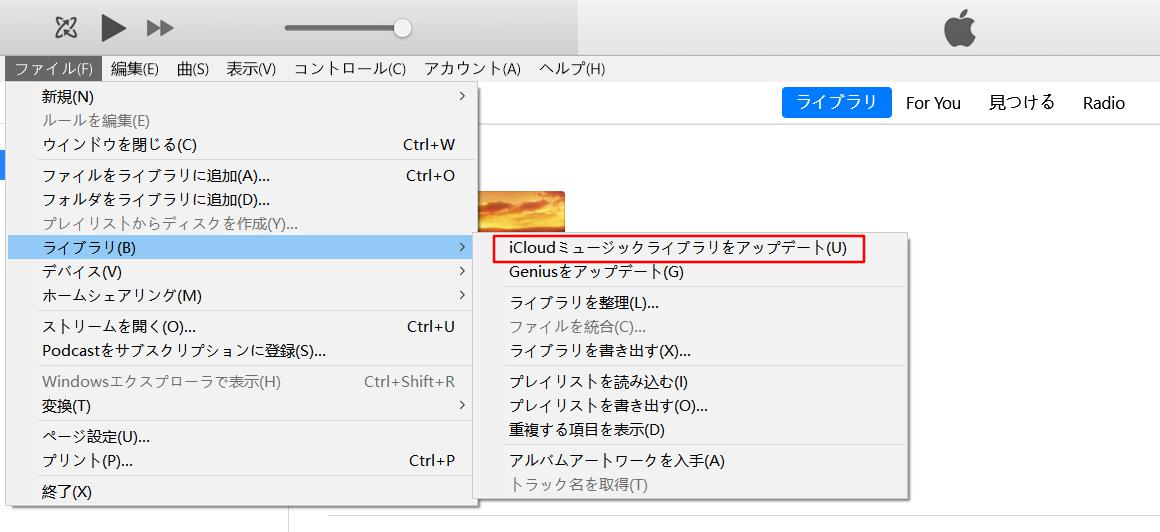Image resolution: width=1160 pixels, height=532 pixels.
Task: Click the Play button
Action: [x=113, y=28]
